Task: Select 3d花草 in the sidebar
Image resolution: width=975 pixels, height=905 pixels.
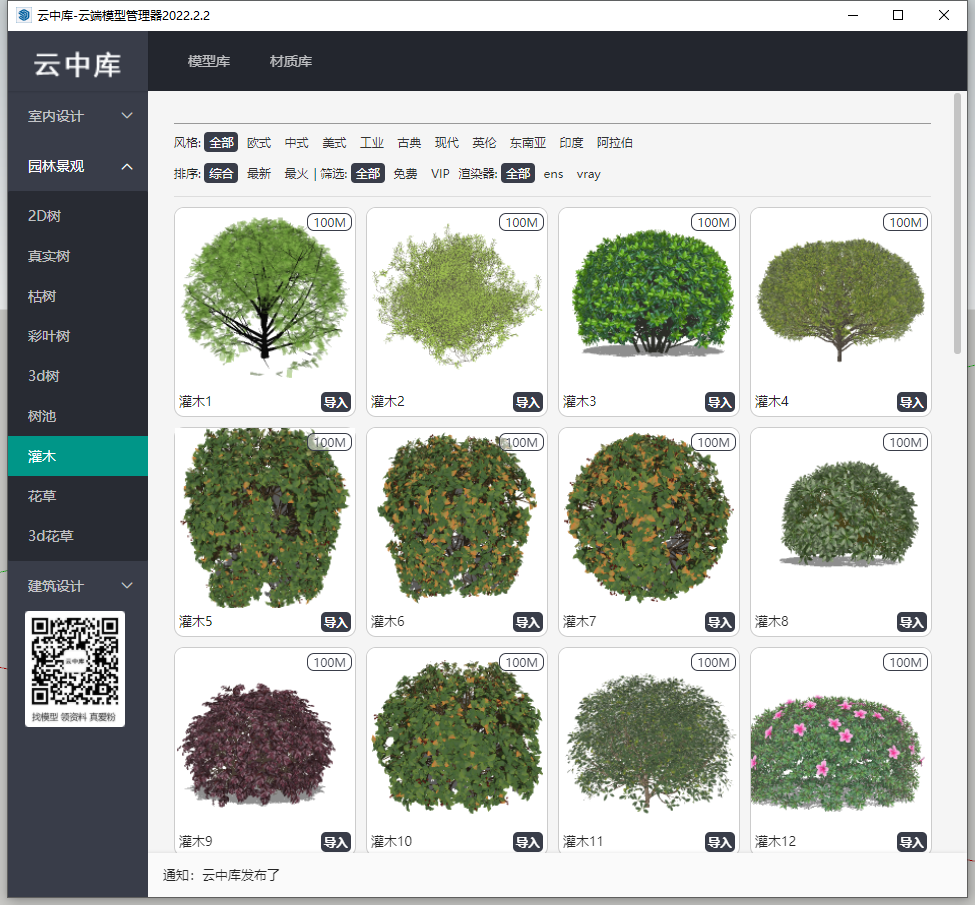Action: [x=78, y=536]
